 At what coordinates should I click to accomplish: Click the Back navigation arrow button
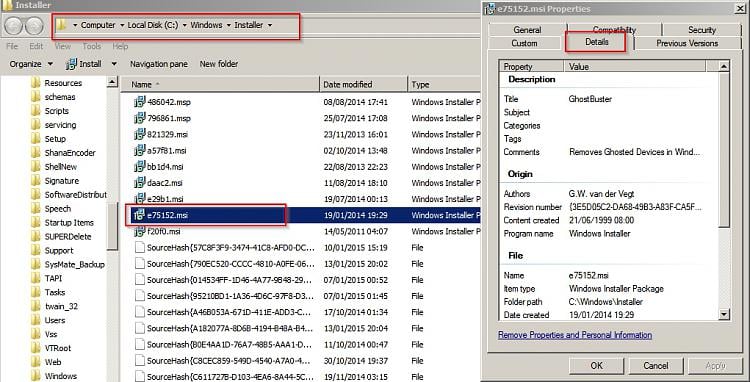tap(14, 25)
